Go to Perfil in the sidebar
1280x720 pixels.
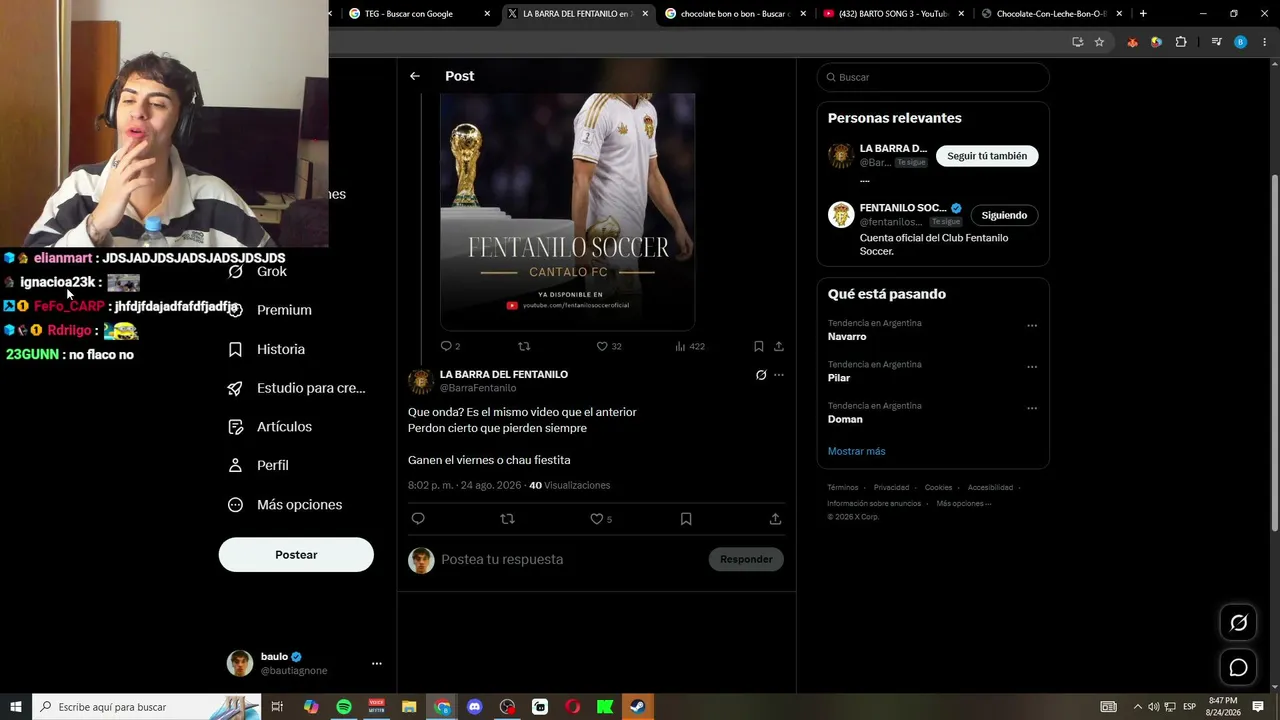coord(259,465)
